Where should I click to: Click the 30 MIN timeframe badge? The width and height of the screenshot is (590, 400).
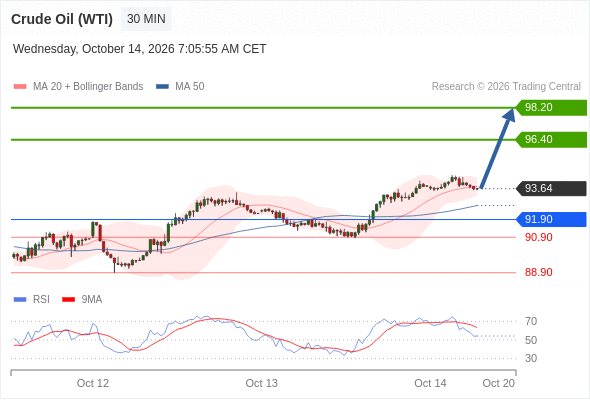[x=146, y=19]
